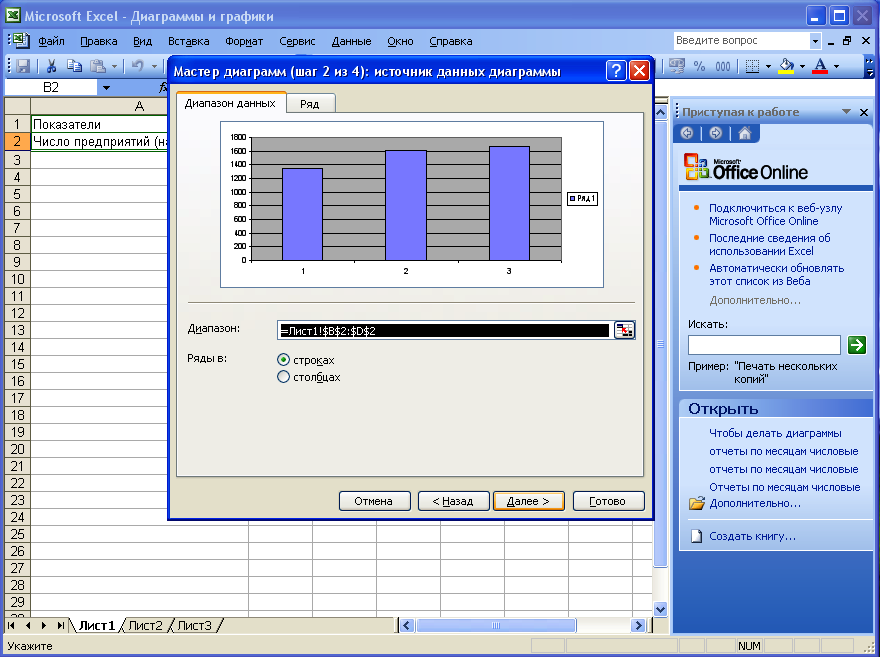The width and height of the screenshot is (880, 657).
Task: Click the 'Создать книгу...' link
Action: click(752, 536)
